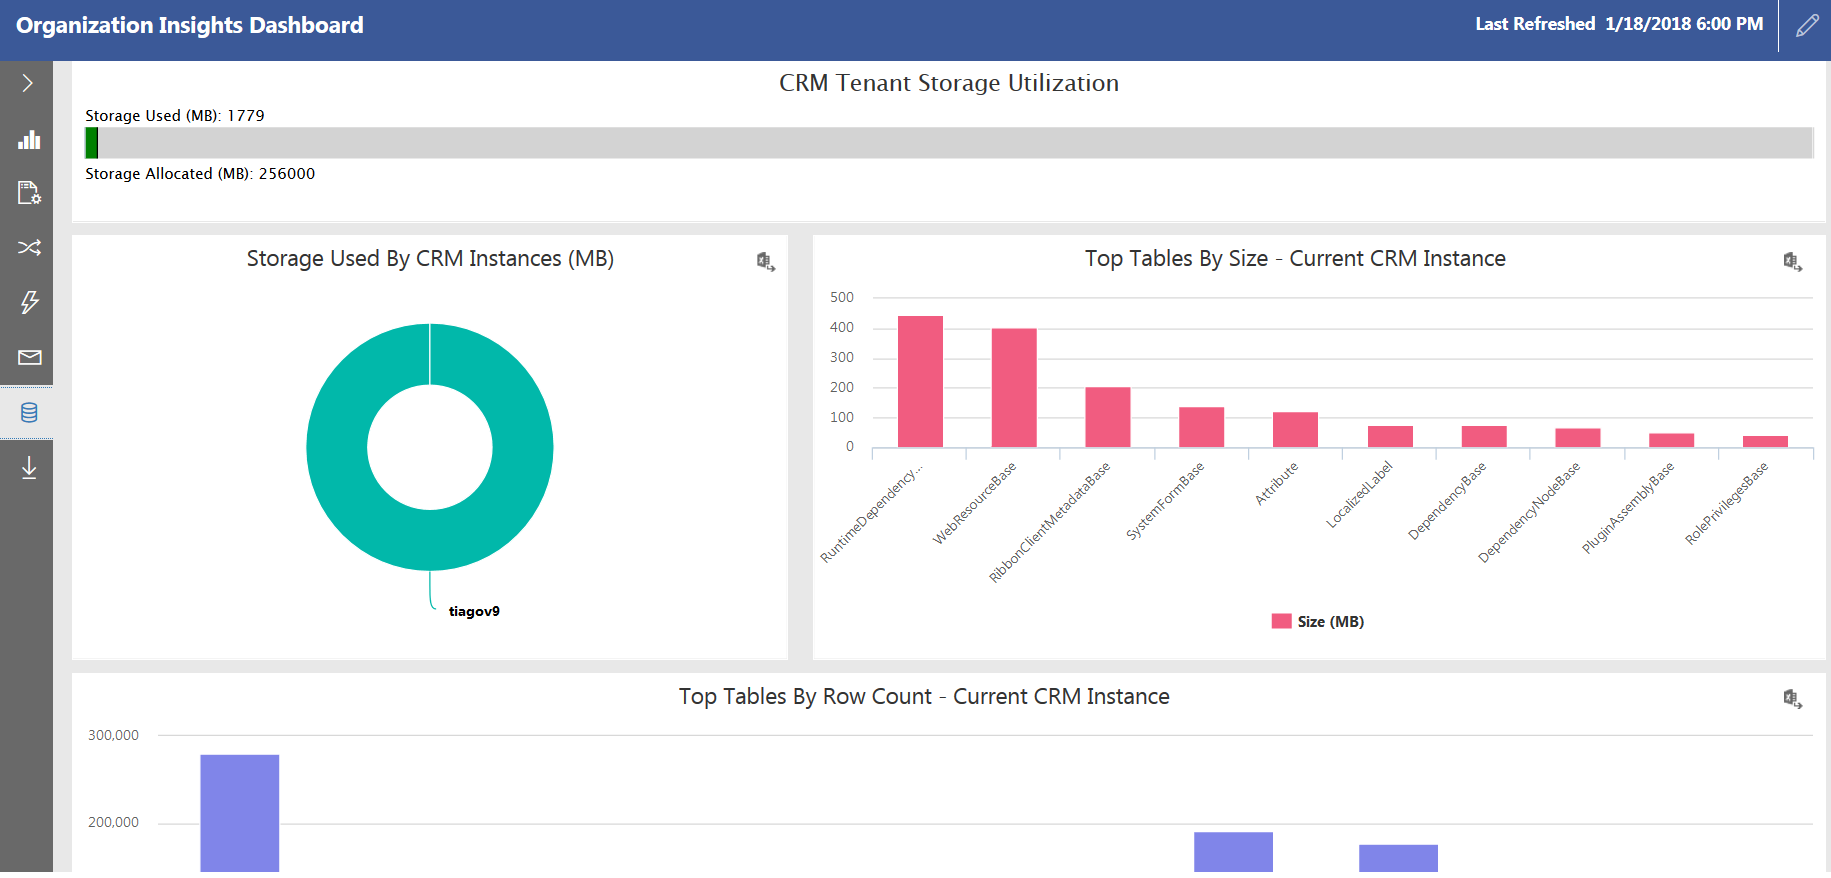Click the pencil edit icon in header

(x=1806, y=26)
